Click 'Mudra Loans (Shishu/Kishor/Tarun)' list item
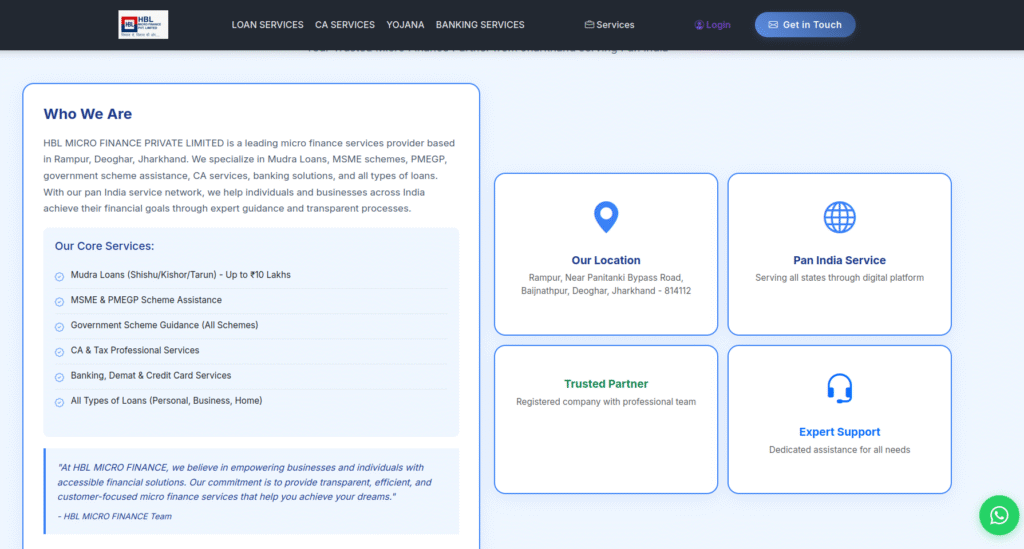Screen dimensions: 1024x549 point(180,275)
